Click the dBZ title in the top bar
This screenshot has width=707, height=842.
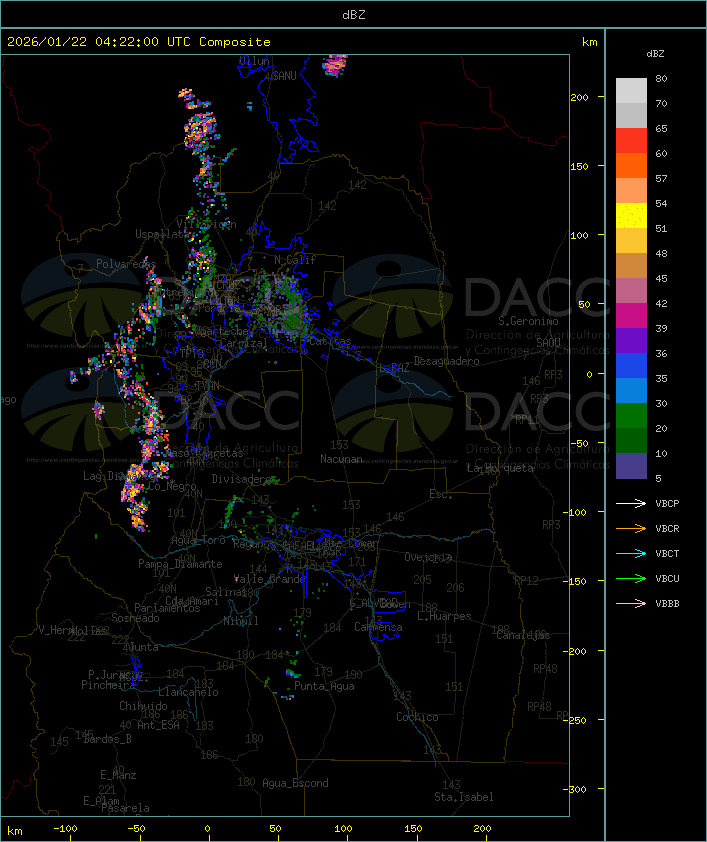[354, 14]
